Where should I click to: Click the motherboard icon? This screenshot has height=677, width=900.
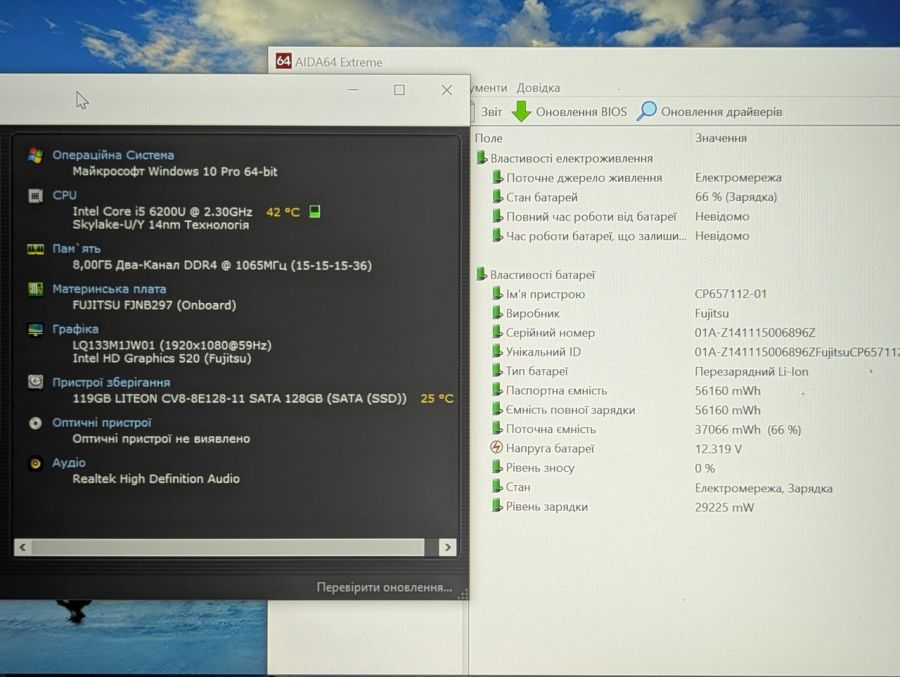coord(35,289)
